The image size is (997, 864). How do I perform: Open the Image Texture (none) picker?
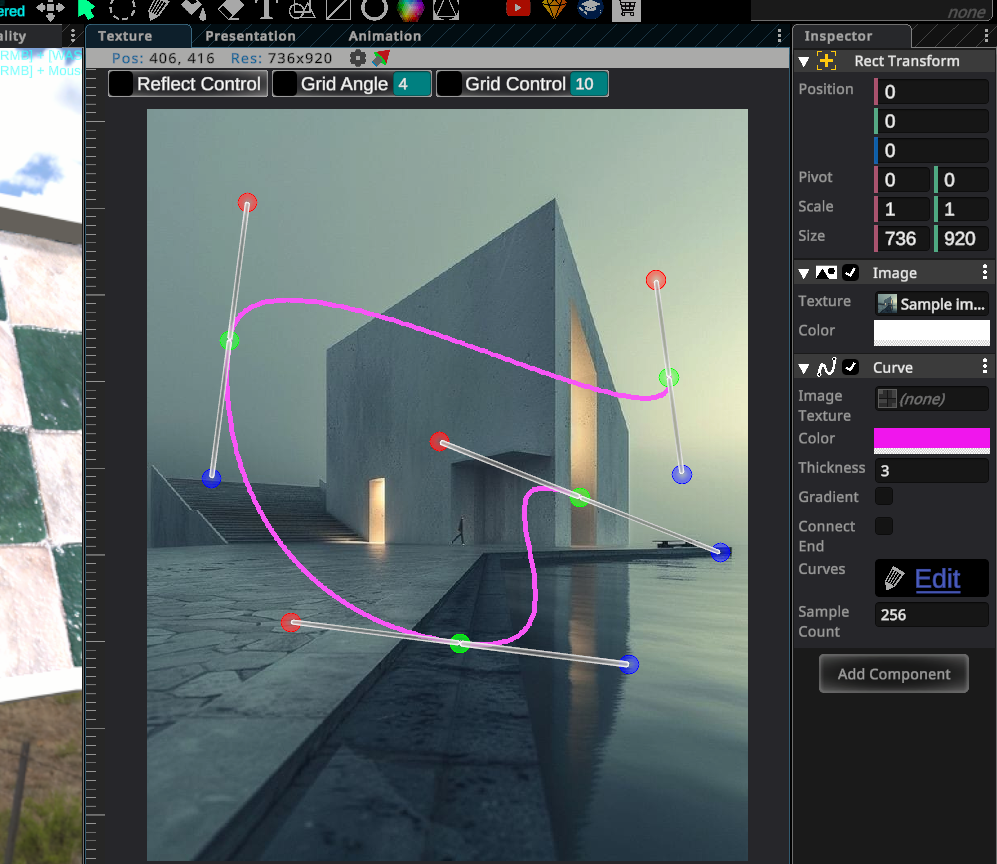pyautogui.click(x=932, y=399)
